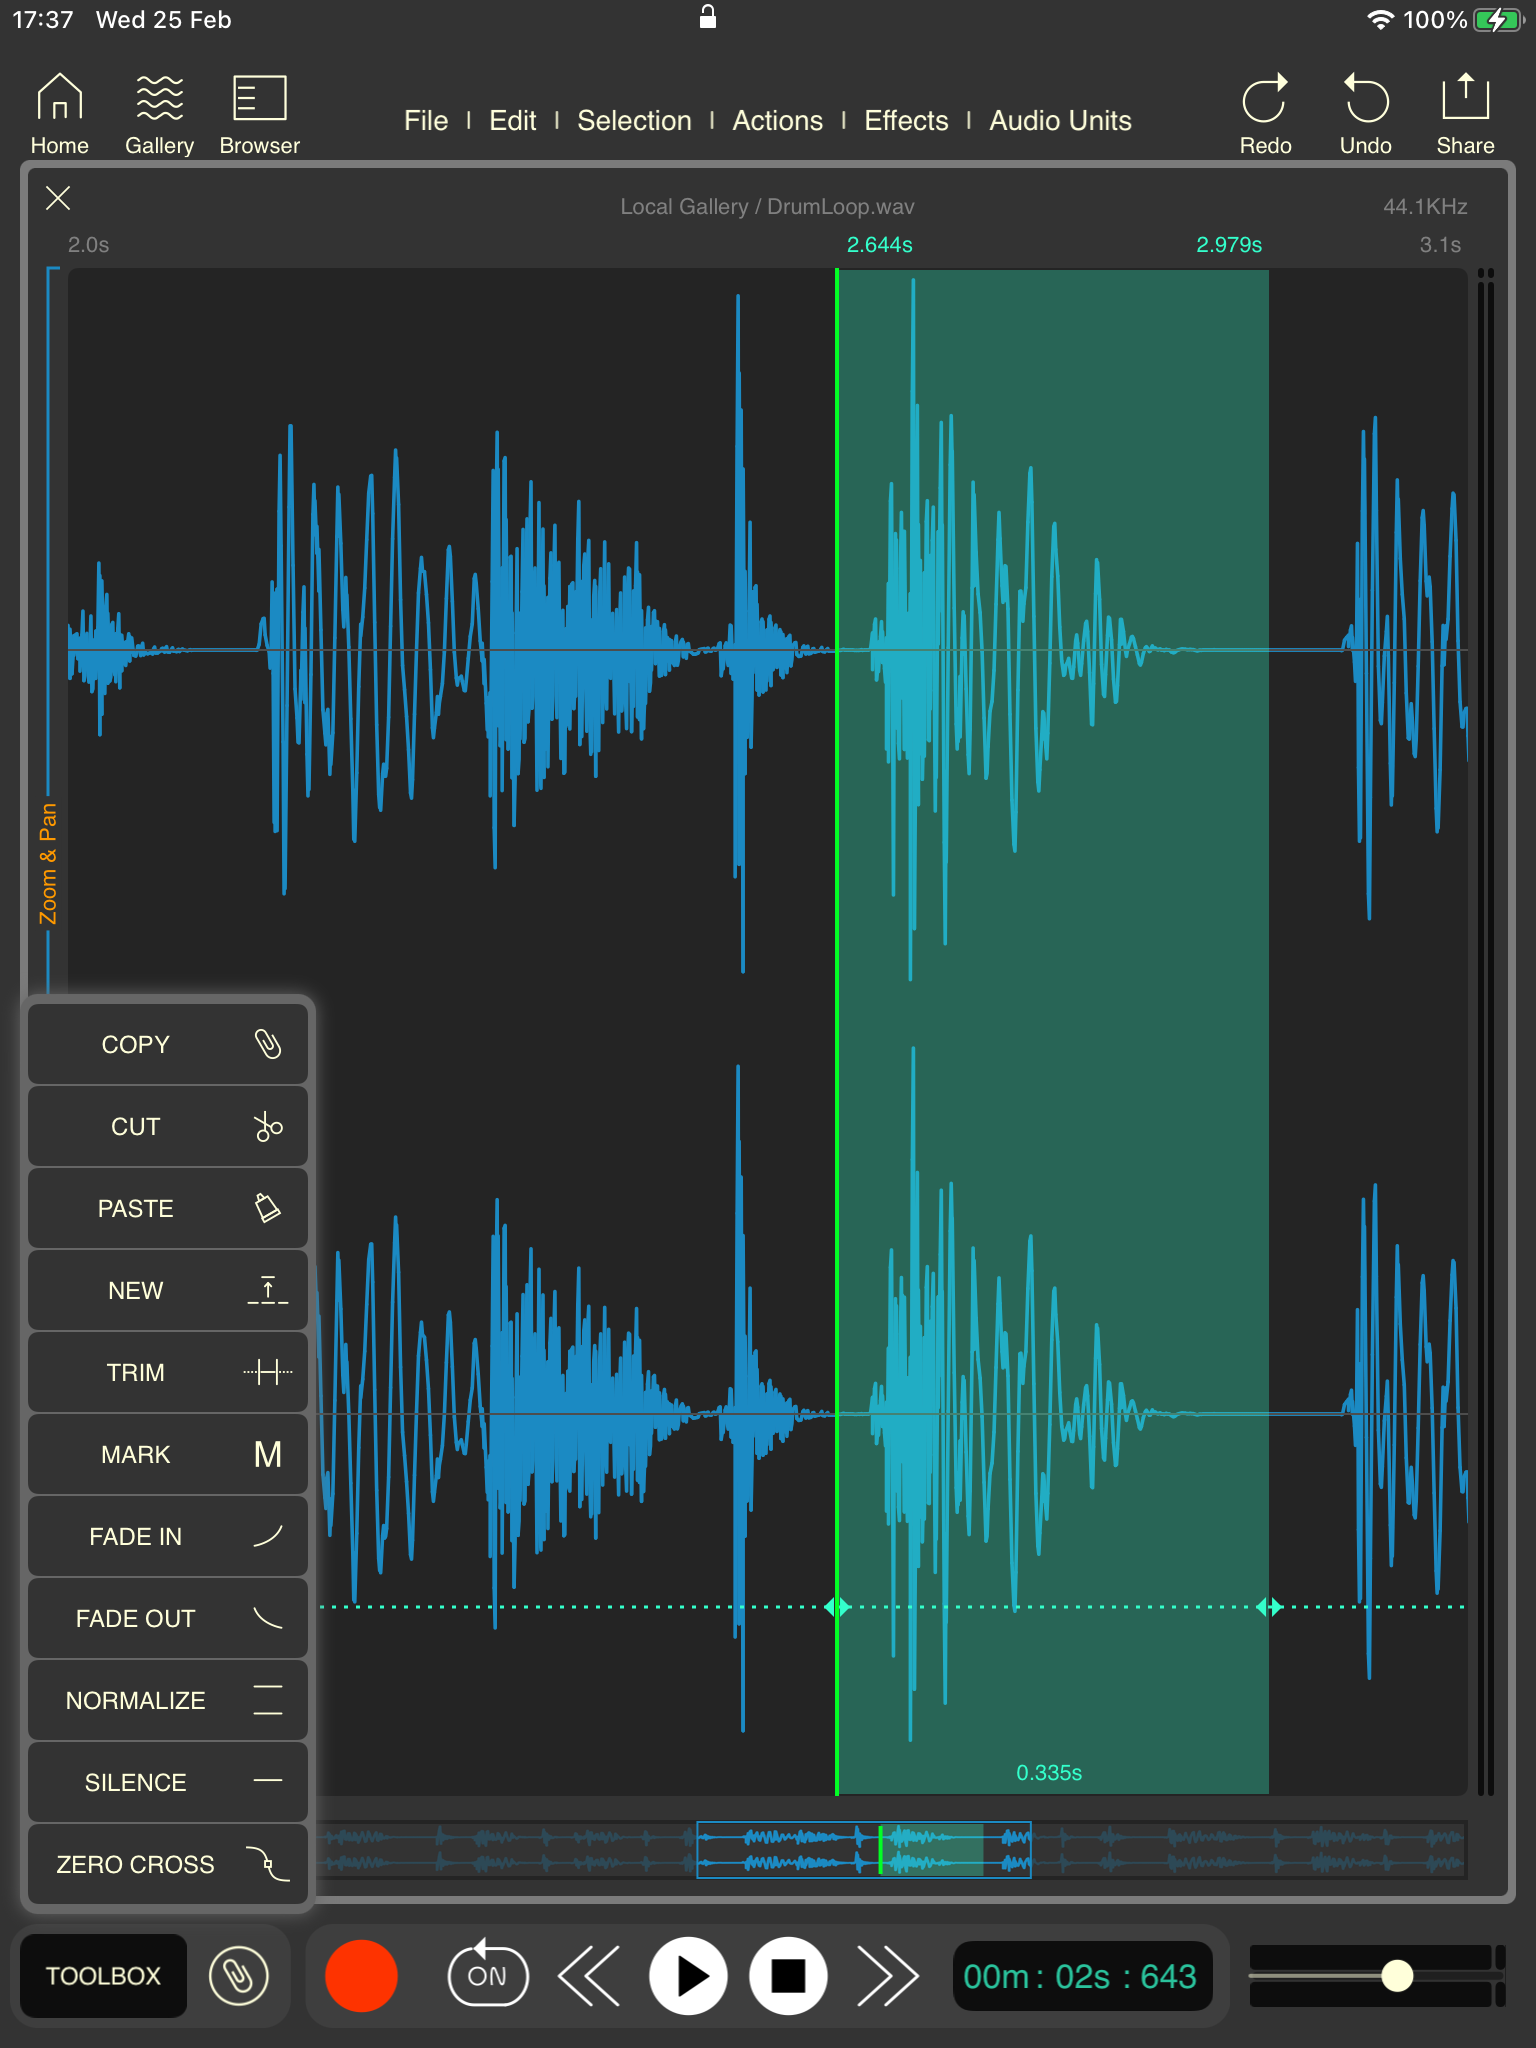Tap the vertical level meter on right

tap(1485, 1031)
